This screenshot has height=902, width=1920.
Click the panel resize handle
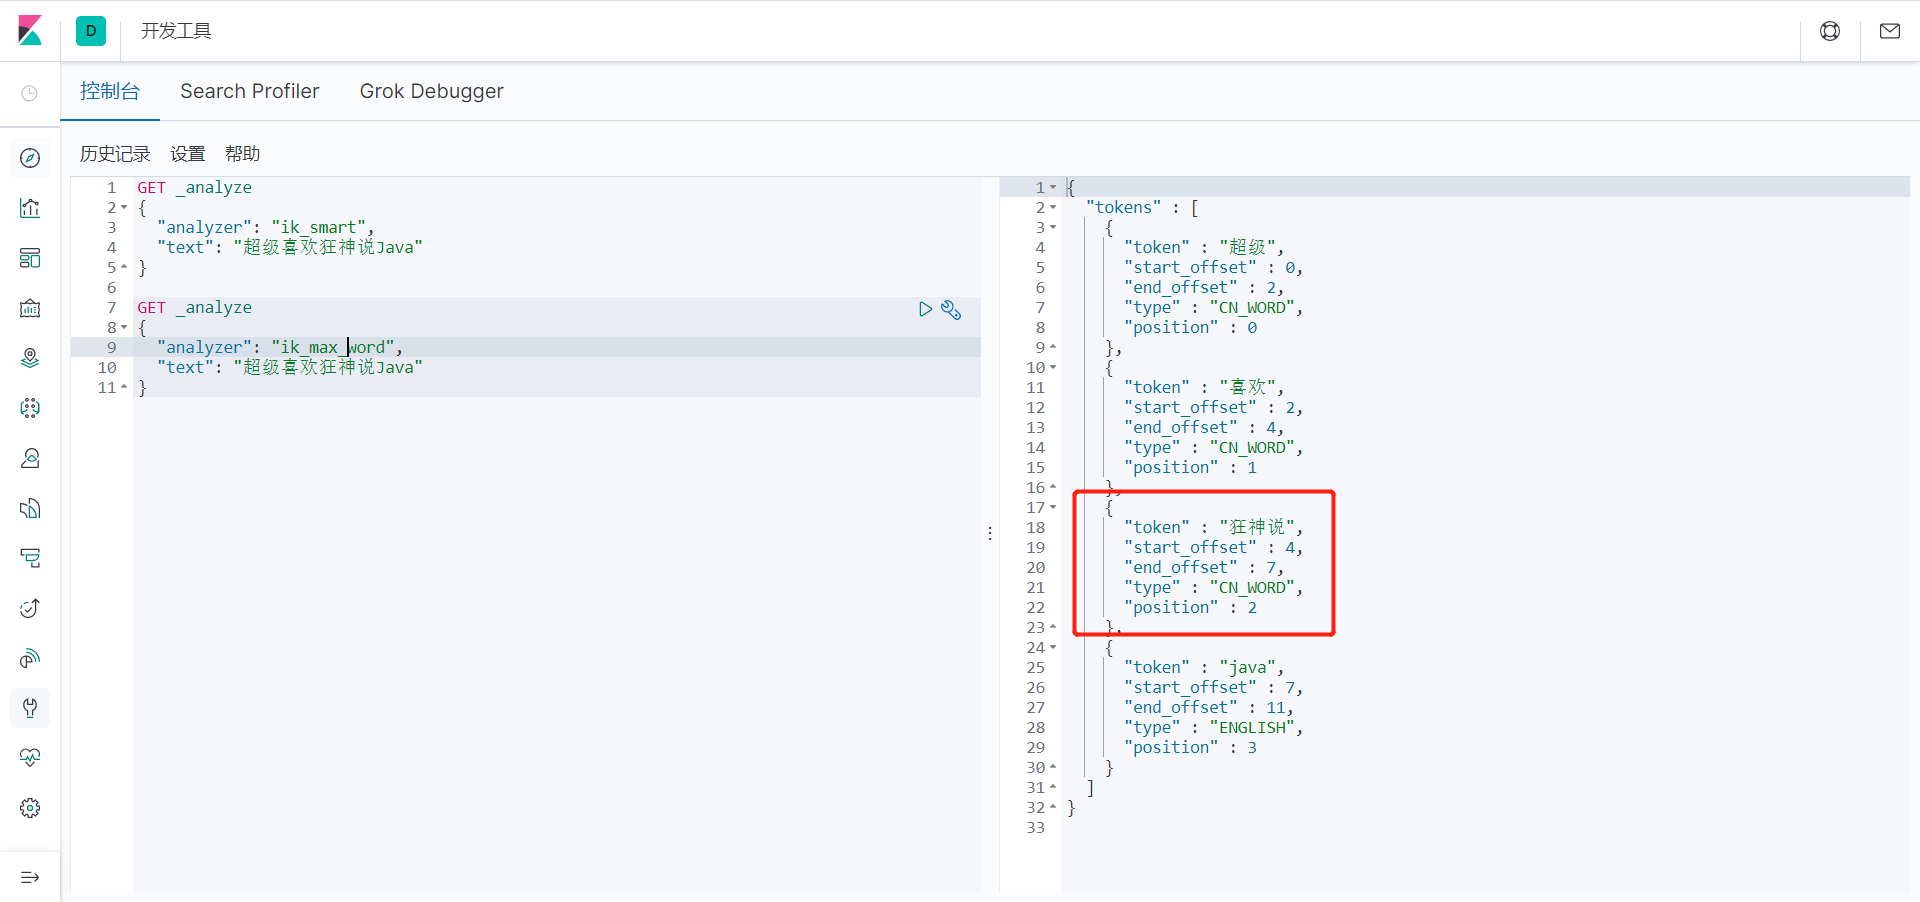(x=990, y=534)
